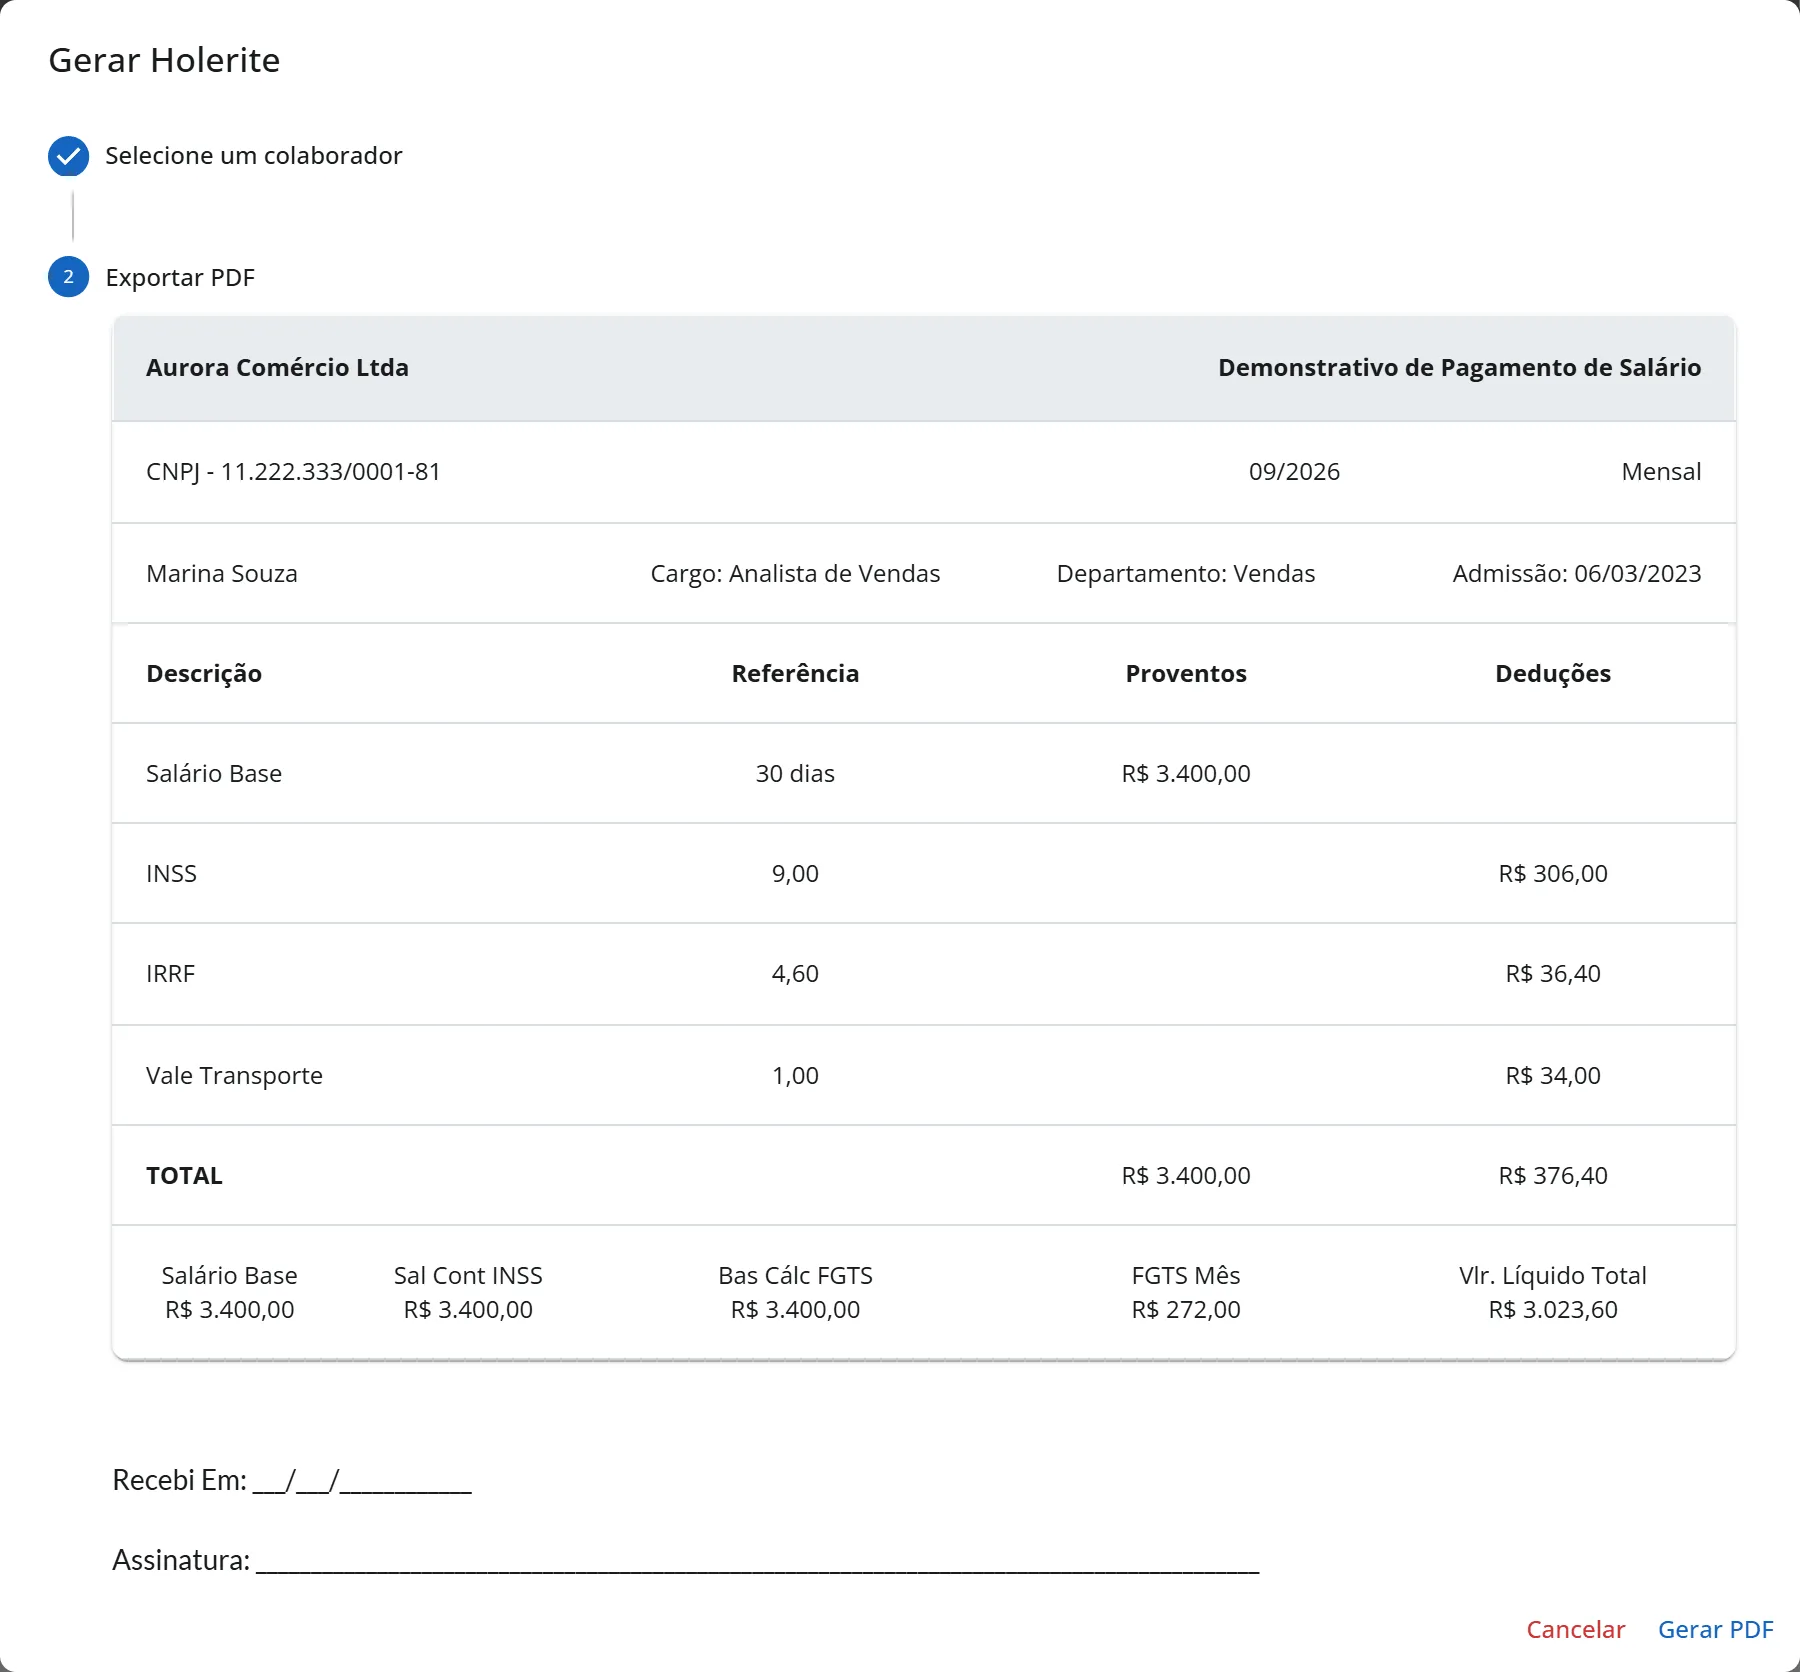Go to 'Selecione um colaborador' step
This screenshot has height=1672, width=1800.
click(253, 156)
